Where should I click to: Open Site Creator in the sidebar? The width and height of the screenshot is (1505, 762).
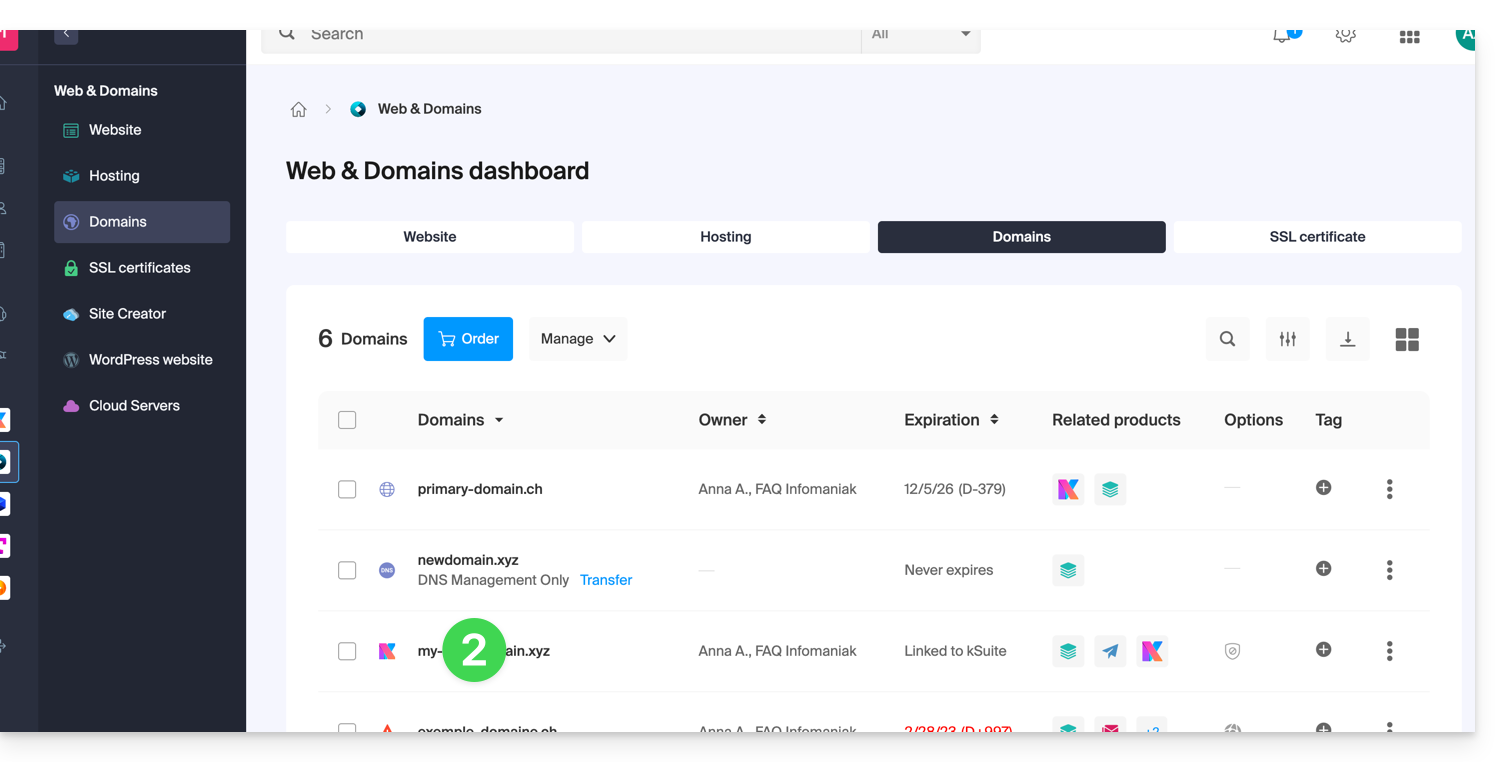pos(127,314)
